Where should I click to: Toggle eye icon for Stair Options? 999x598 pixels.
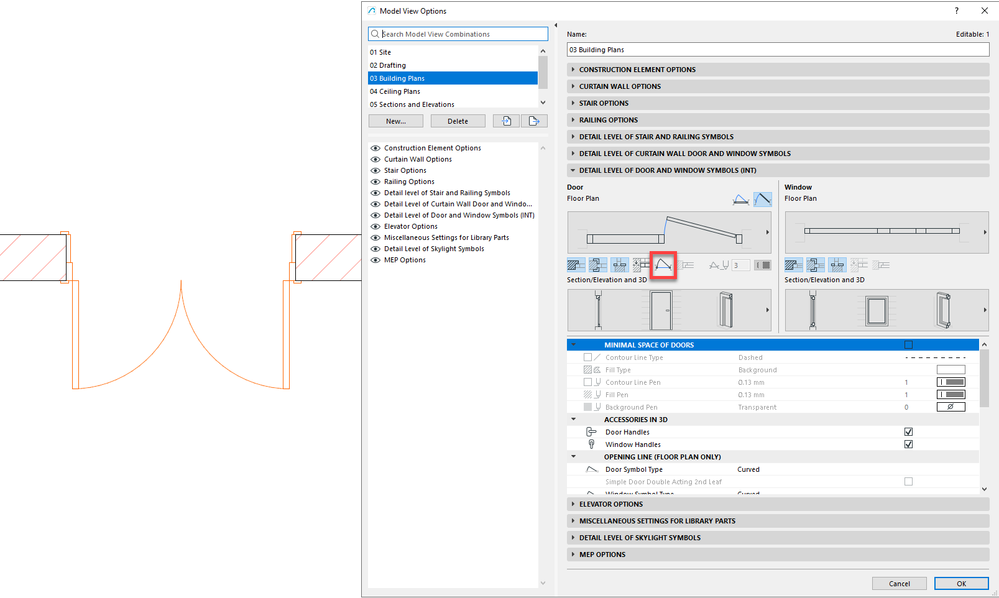[375, 171]
